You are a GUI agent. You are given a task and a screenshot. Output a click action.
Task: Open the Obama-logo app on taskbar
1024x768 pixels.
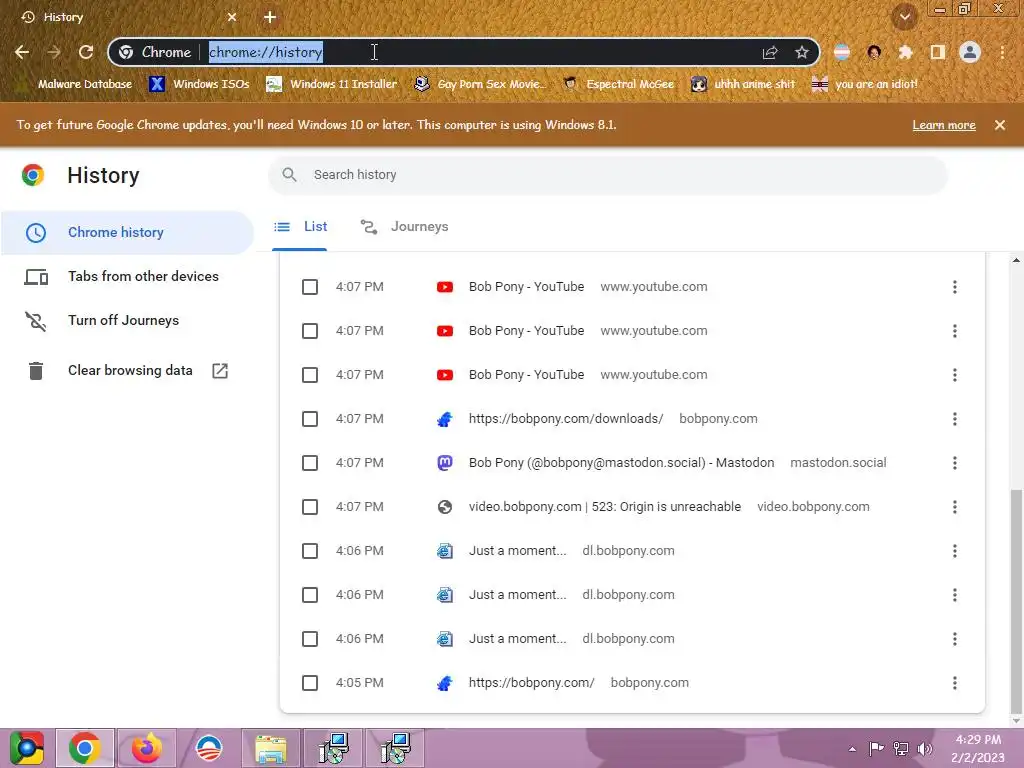click(209, 748)
